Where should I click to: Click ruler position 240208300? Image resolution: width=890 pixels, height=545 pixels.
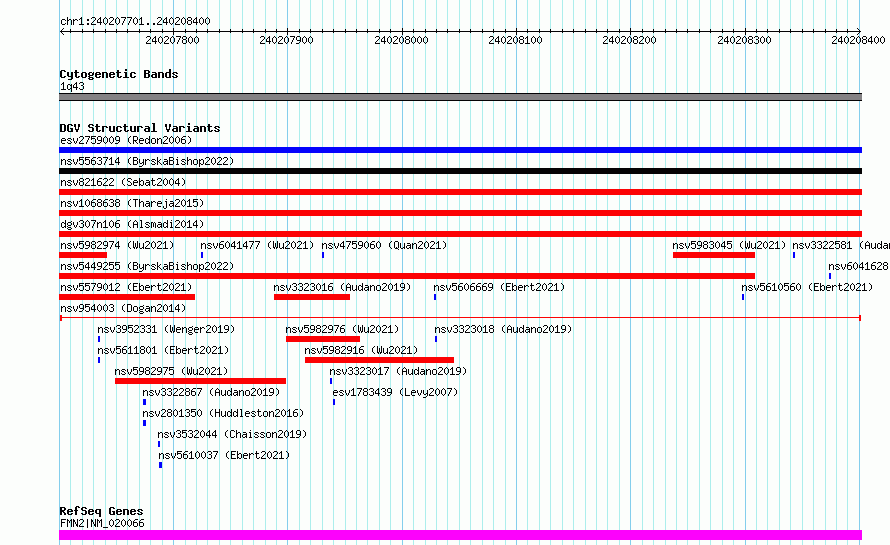pyautogui.click(x=744, y=40)
